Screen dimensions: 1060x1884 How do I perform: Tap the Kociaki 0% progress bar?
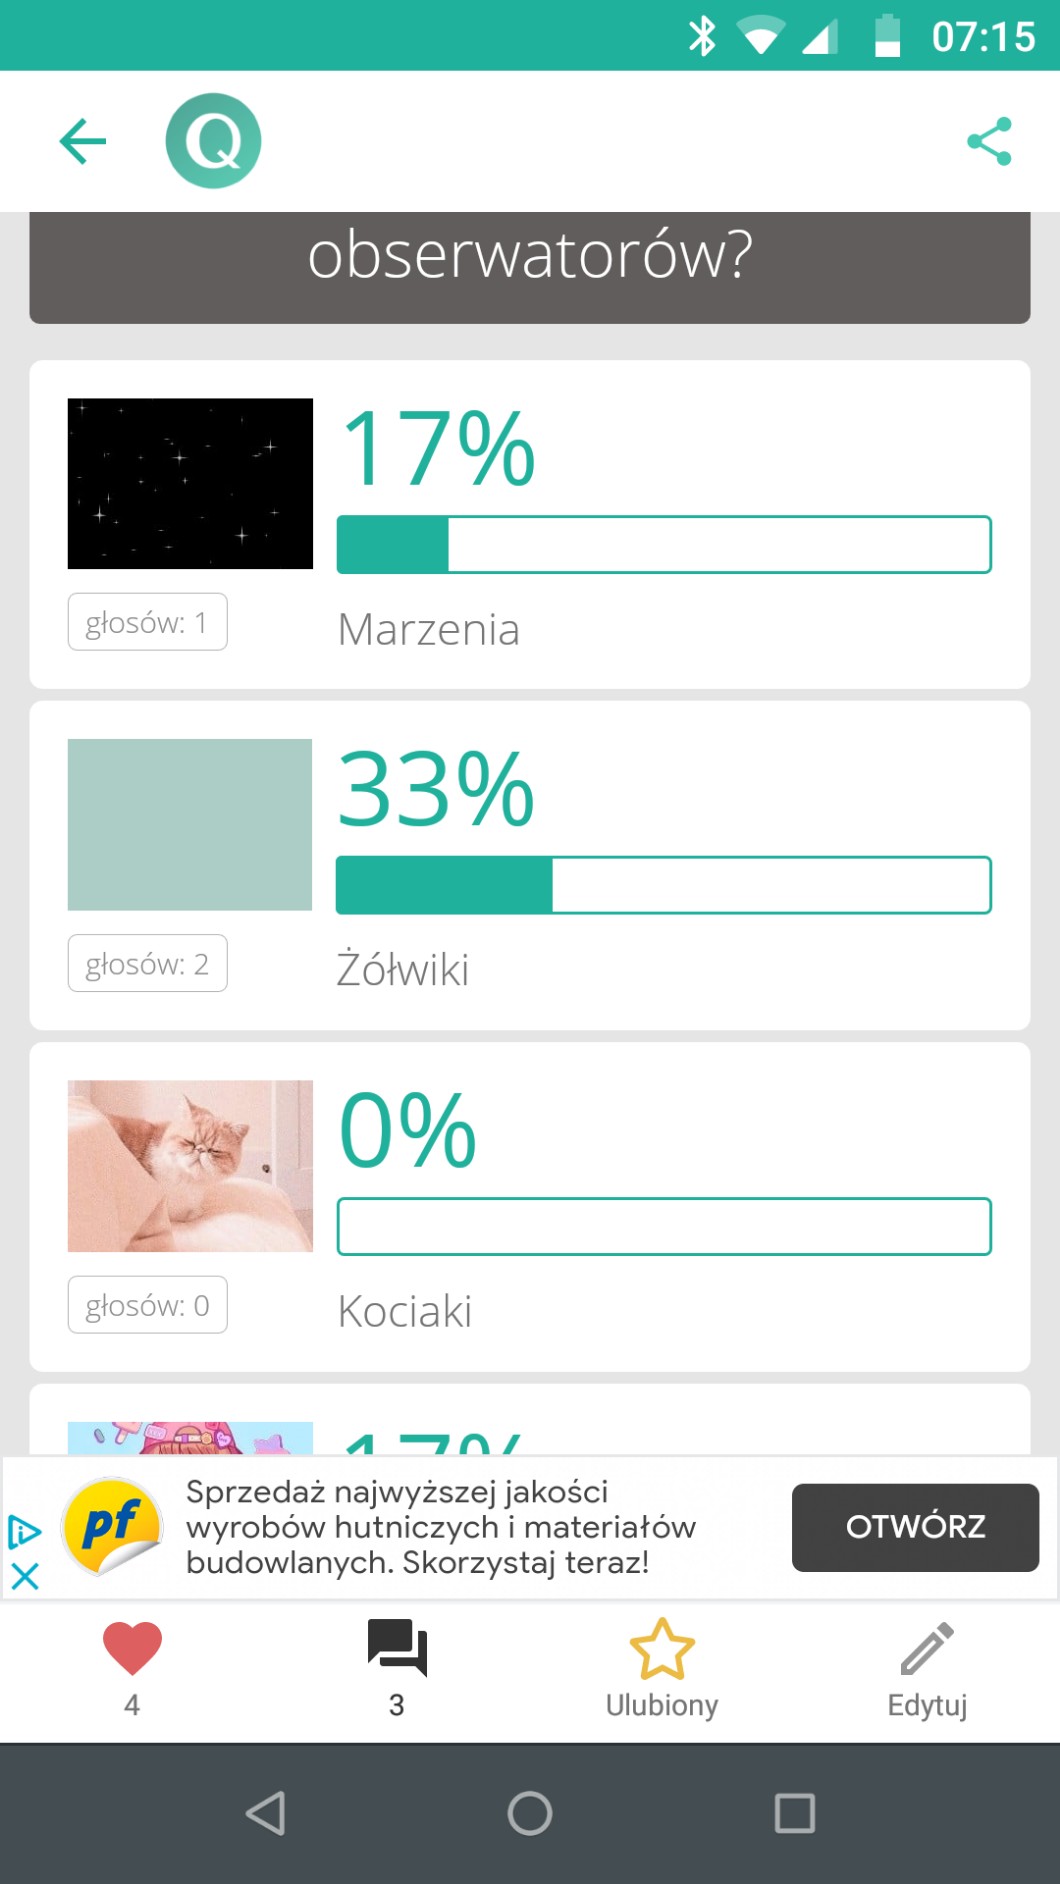tap(664, 1226)
